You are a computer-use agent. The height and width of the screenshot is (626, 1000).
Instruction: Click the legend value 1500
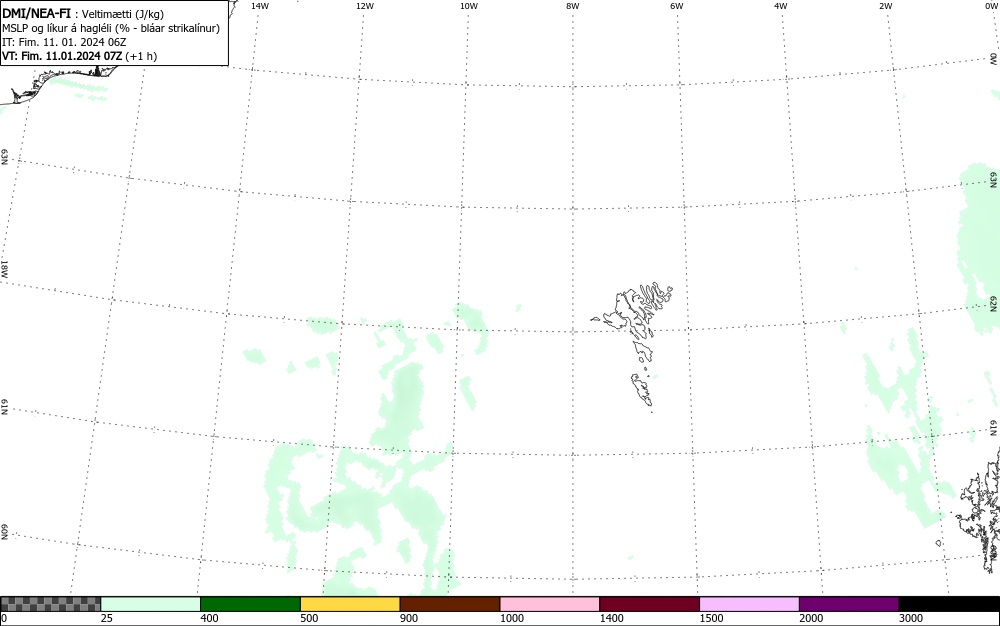pyautogui.click(x=711, y=618)
